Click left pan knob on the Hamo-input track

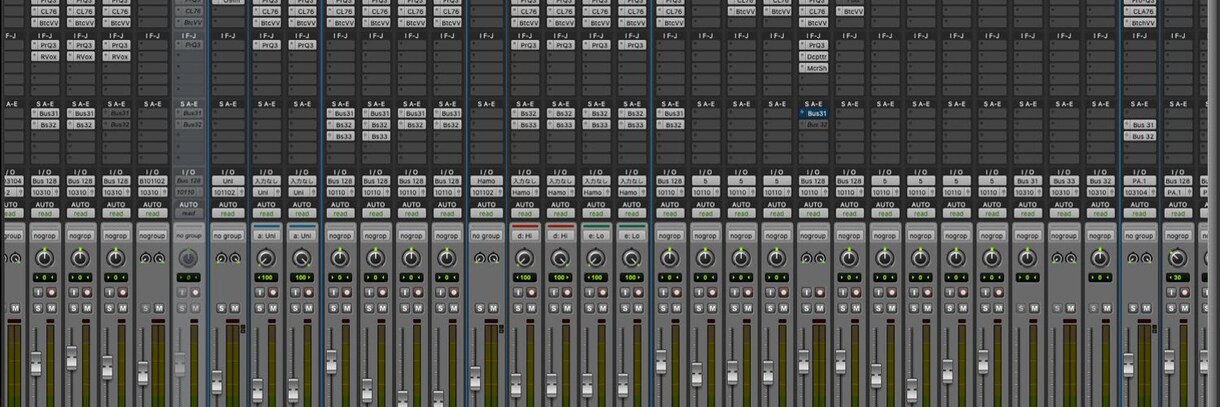(478, 258)
